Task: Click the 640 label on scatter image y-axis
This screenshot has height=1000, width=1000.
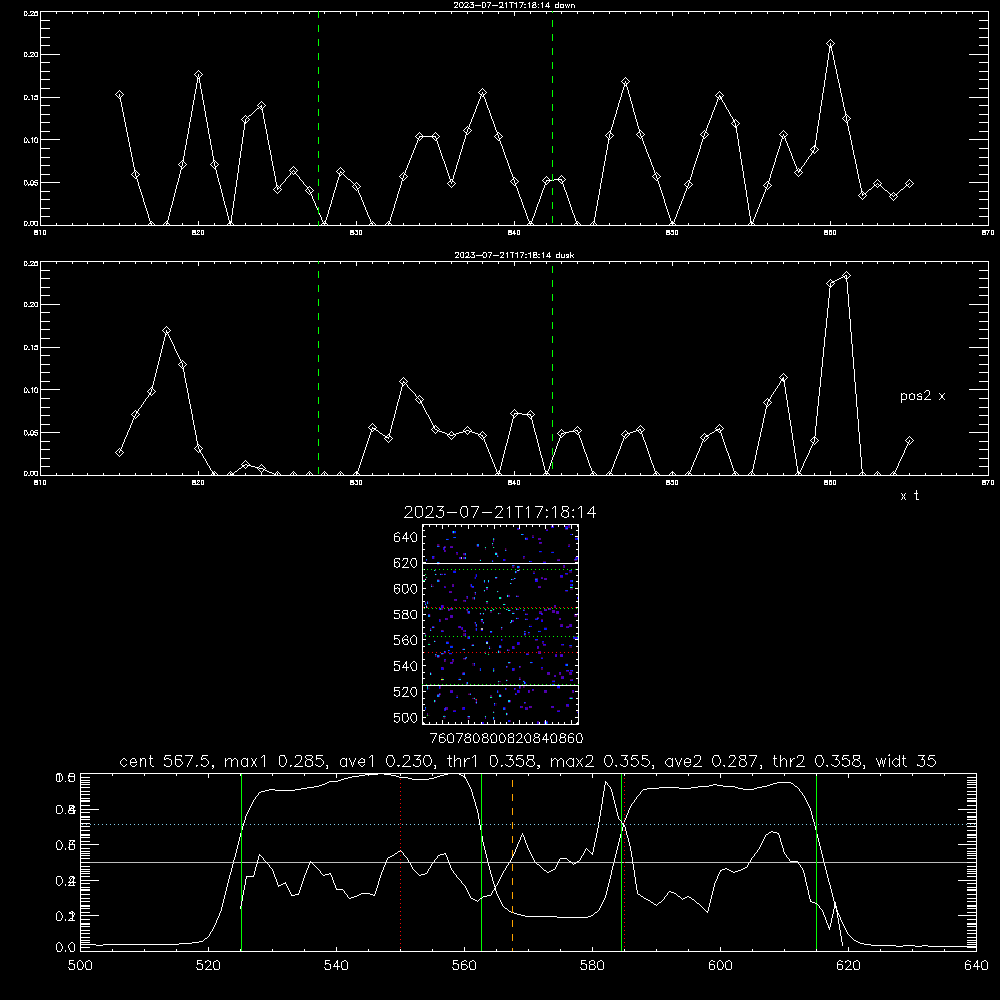Action: [406, 538]
